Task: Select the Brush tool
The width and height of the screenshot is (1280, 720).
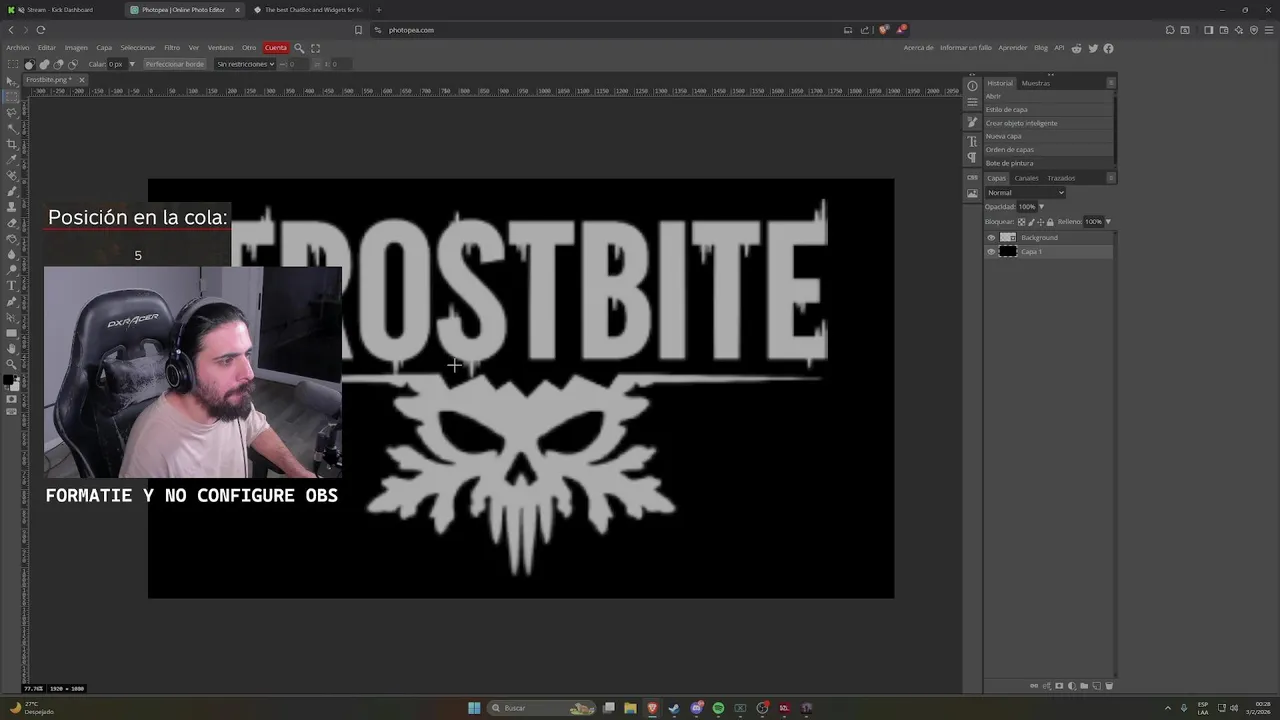Action: (x=12, y=192)
